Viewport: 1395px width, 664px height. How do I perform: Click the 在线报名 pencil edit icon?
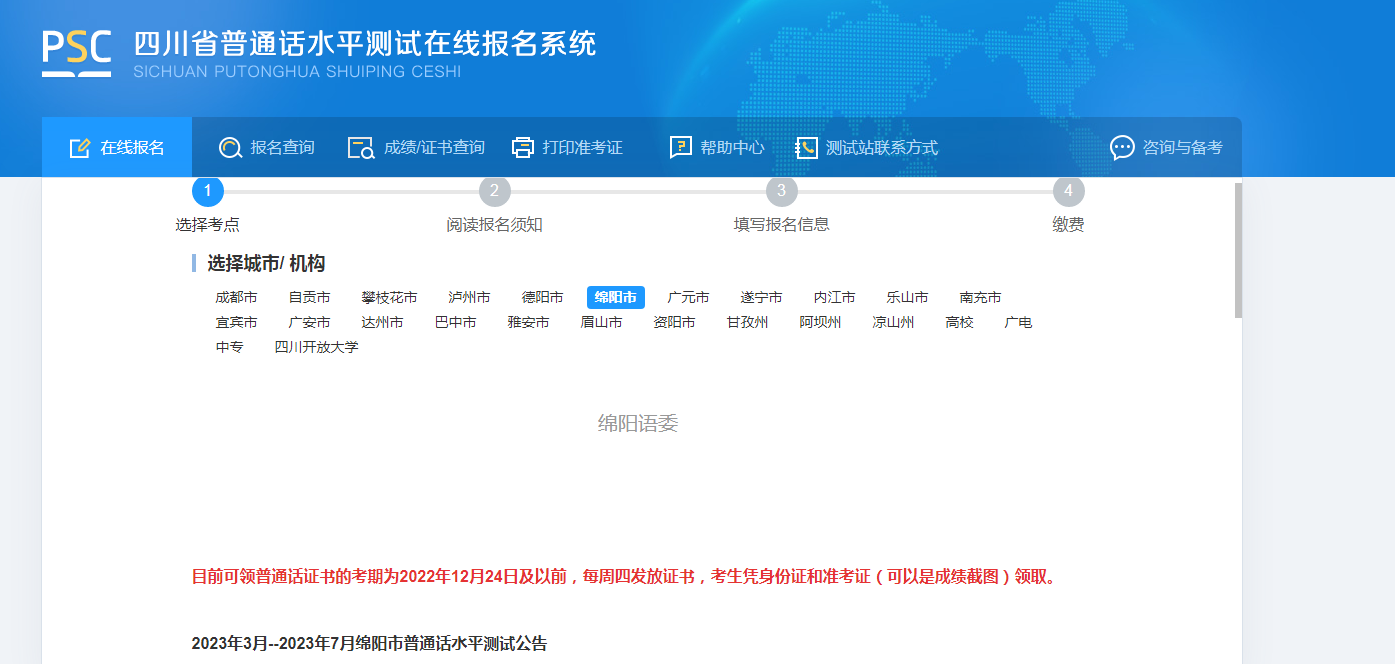pos(80,148)
